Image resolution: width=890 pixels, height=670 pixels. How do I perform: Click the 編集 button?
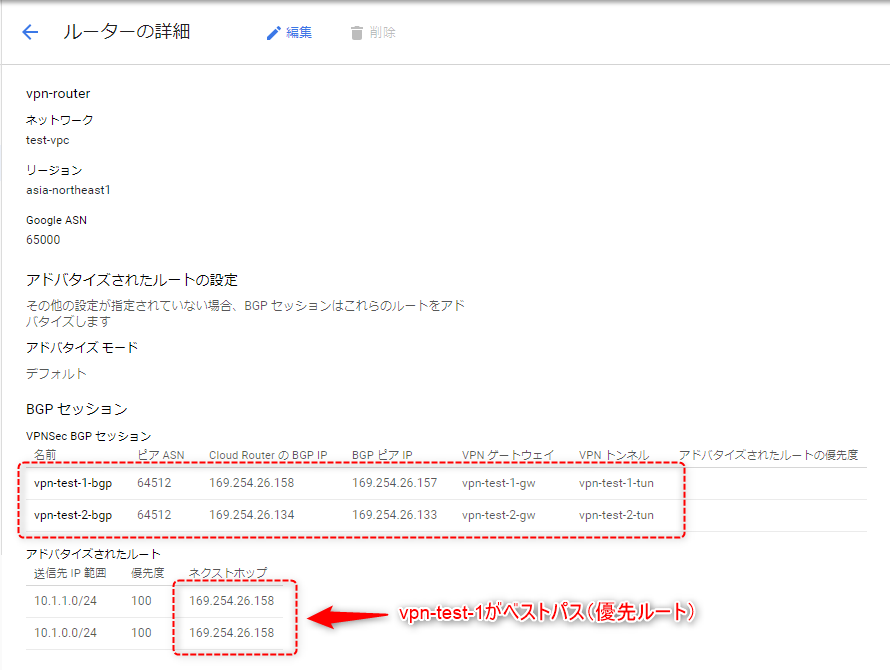[x=297, y=32]
